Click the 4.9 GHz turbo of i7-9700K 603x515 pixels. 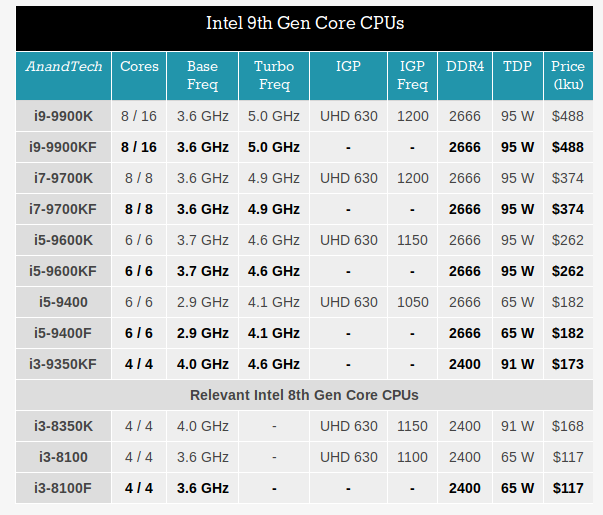tap(274, 178)
